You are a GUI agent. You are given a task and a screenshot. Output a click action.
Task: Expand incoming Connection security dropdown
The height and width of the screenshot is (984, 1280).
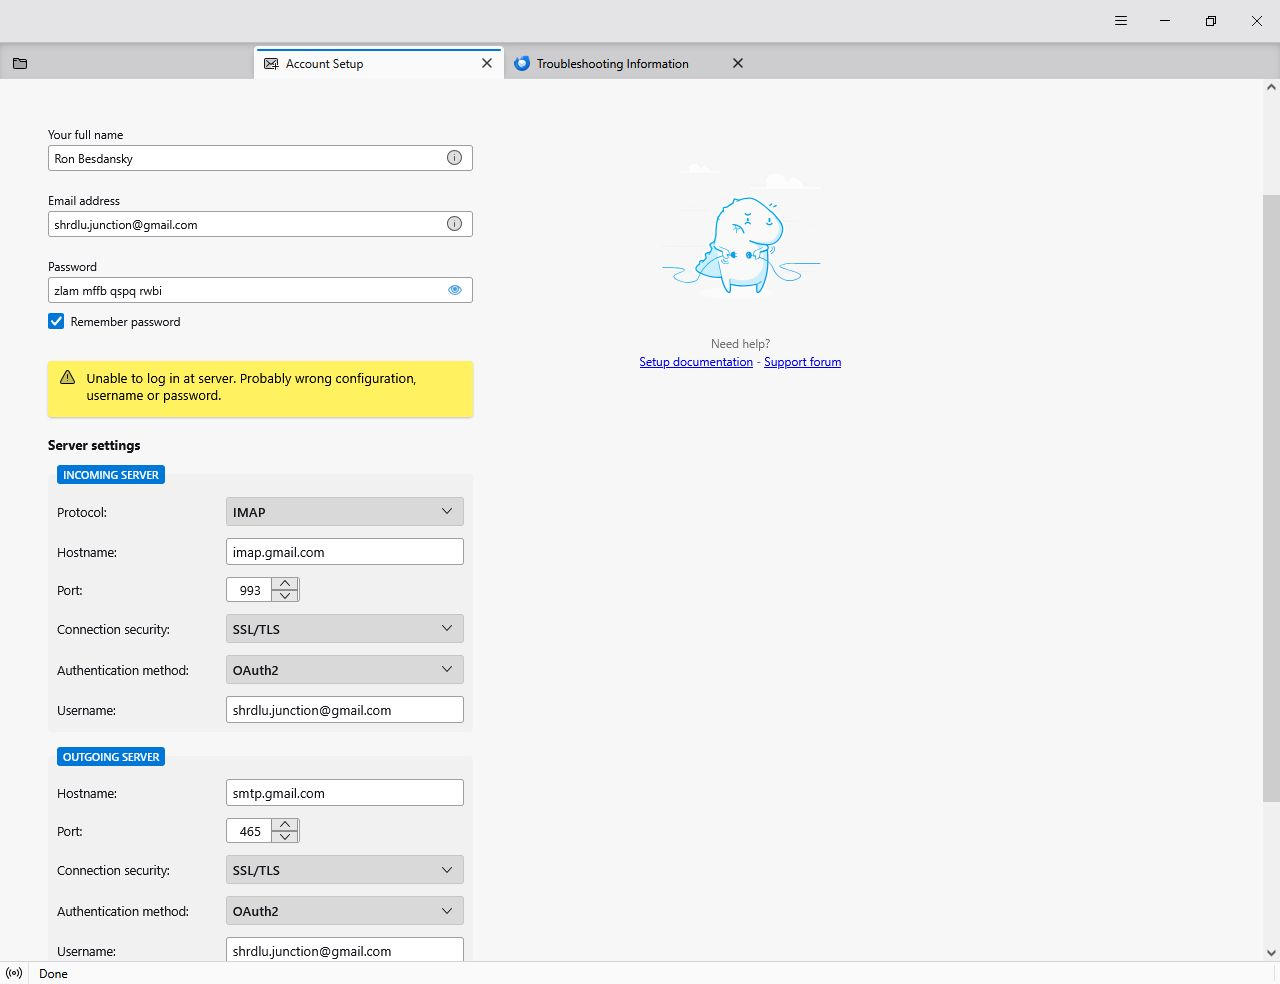click(344, 629)
